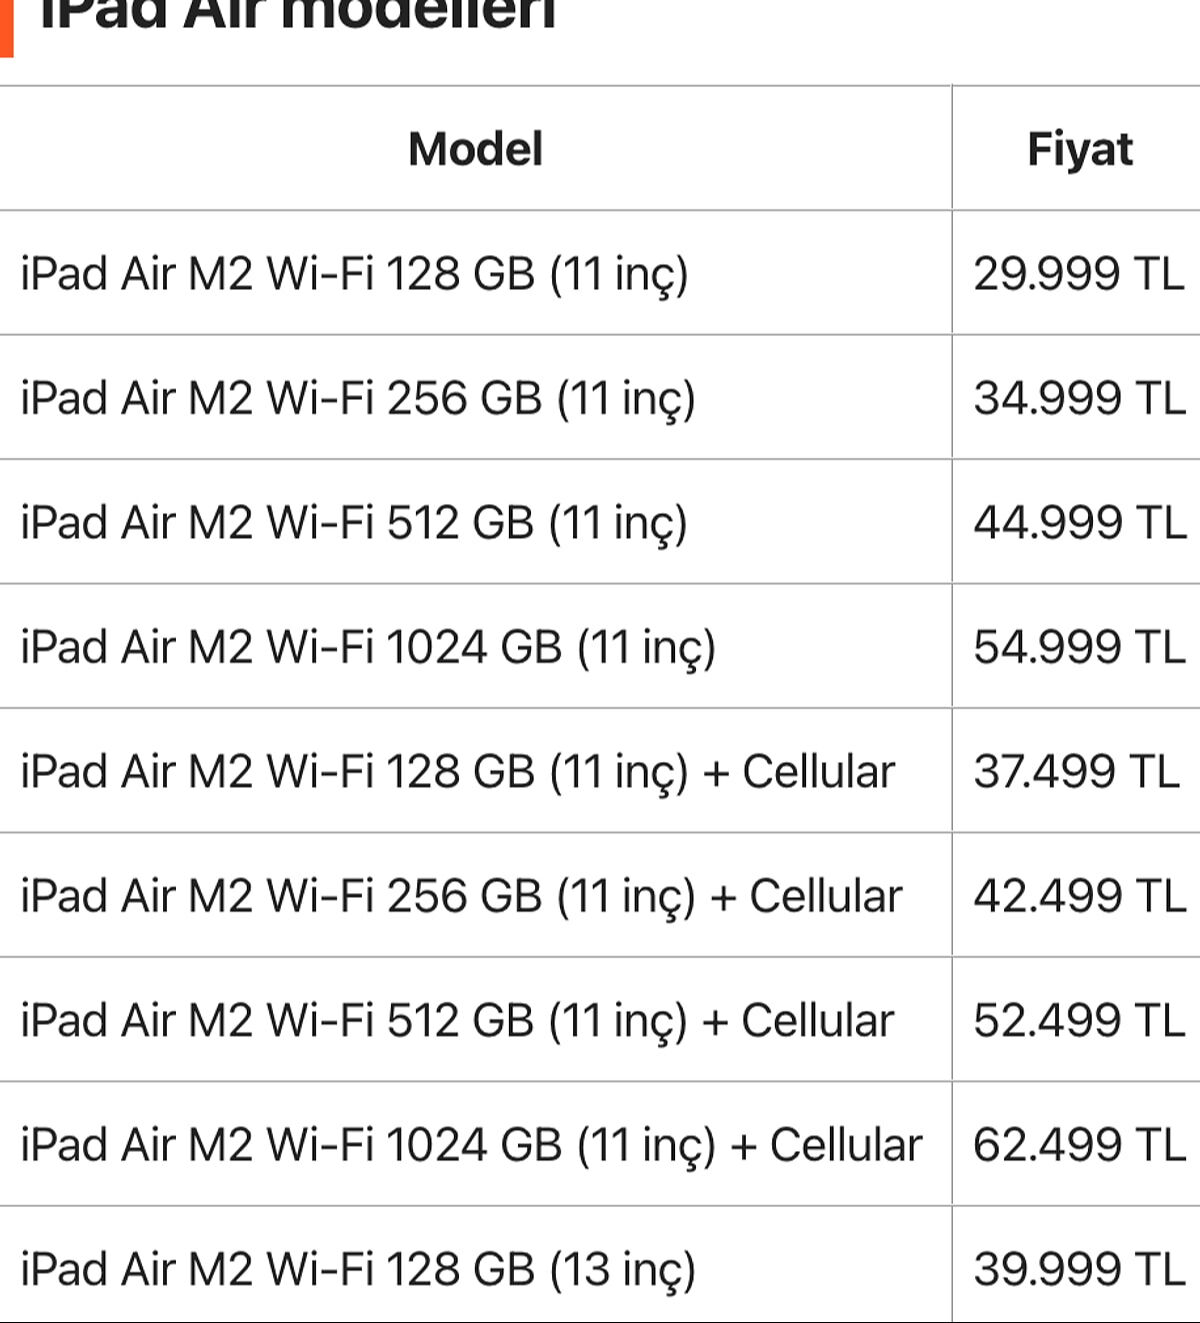This screenshot has height=1323, width=1200.
Task: Click the "Fiyat" column header
Action: (x=1079, y=149)
